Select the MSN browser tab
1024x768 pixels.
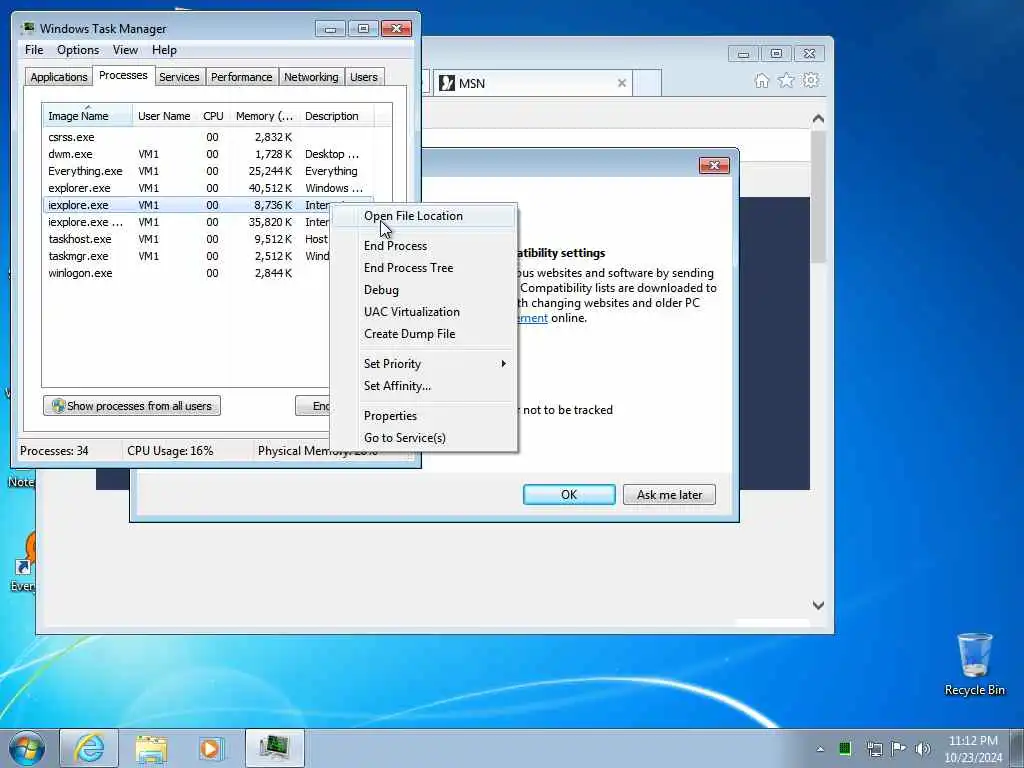[x=532, y=83]
